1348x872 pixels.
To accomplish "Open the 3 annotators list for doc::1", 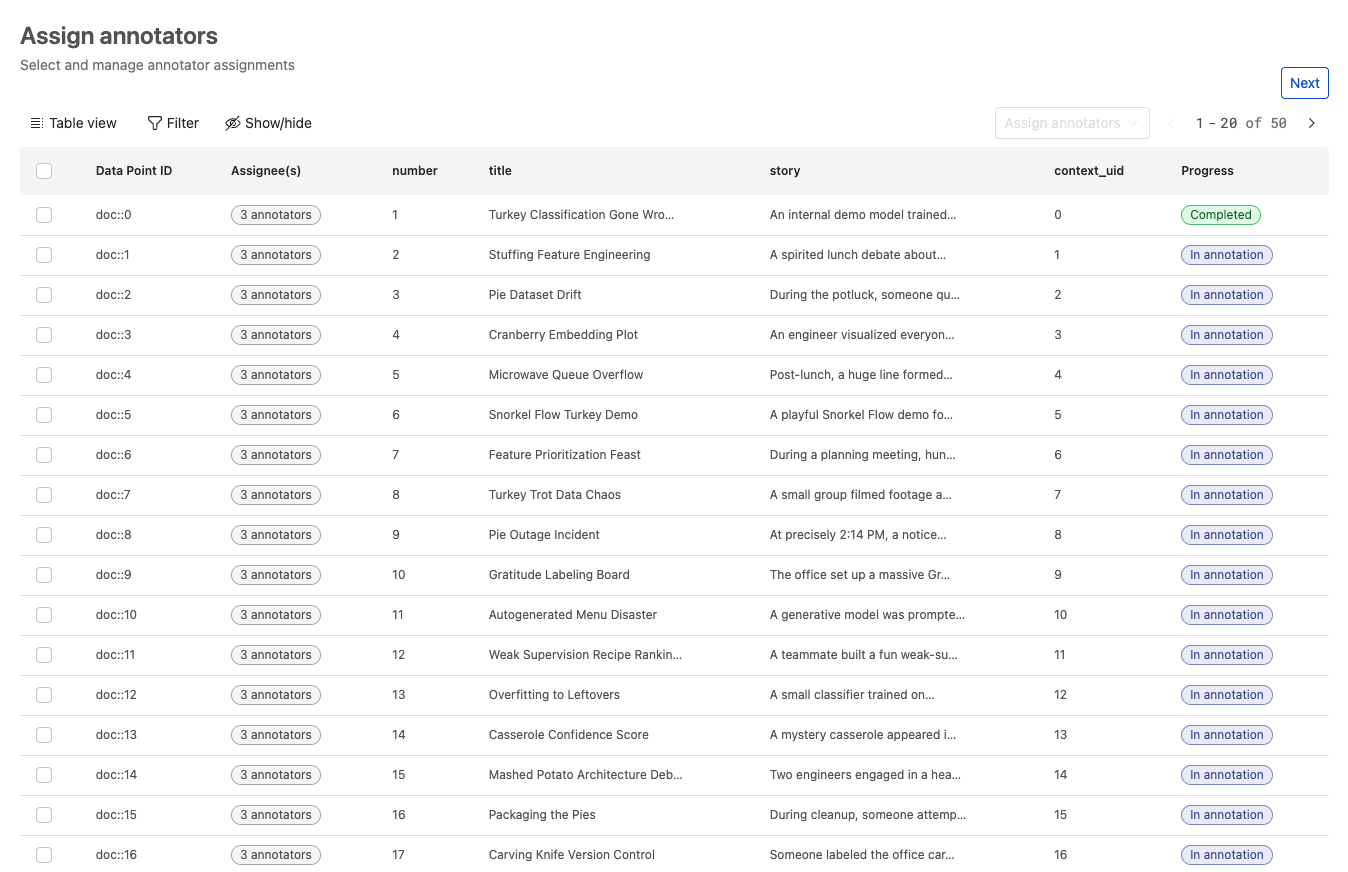I will pyautogui.click(x=276, y=254).
